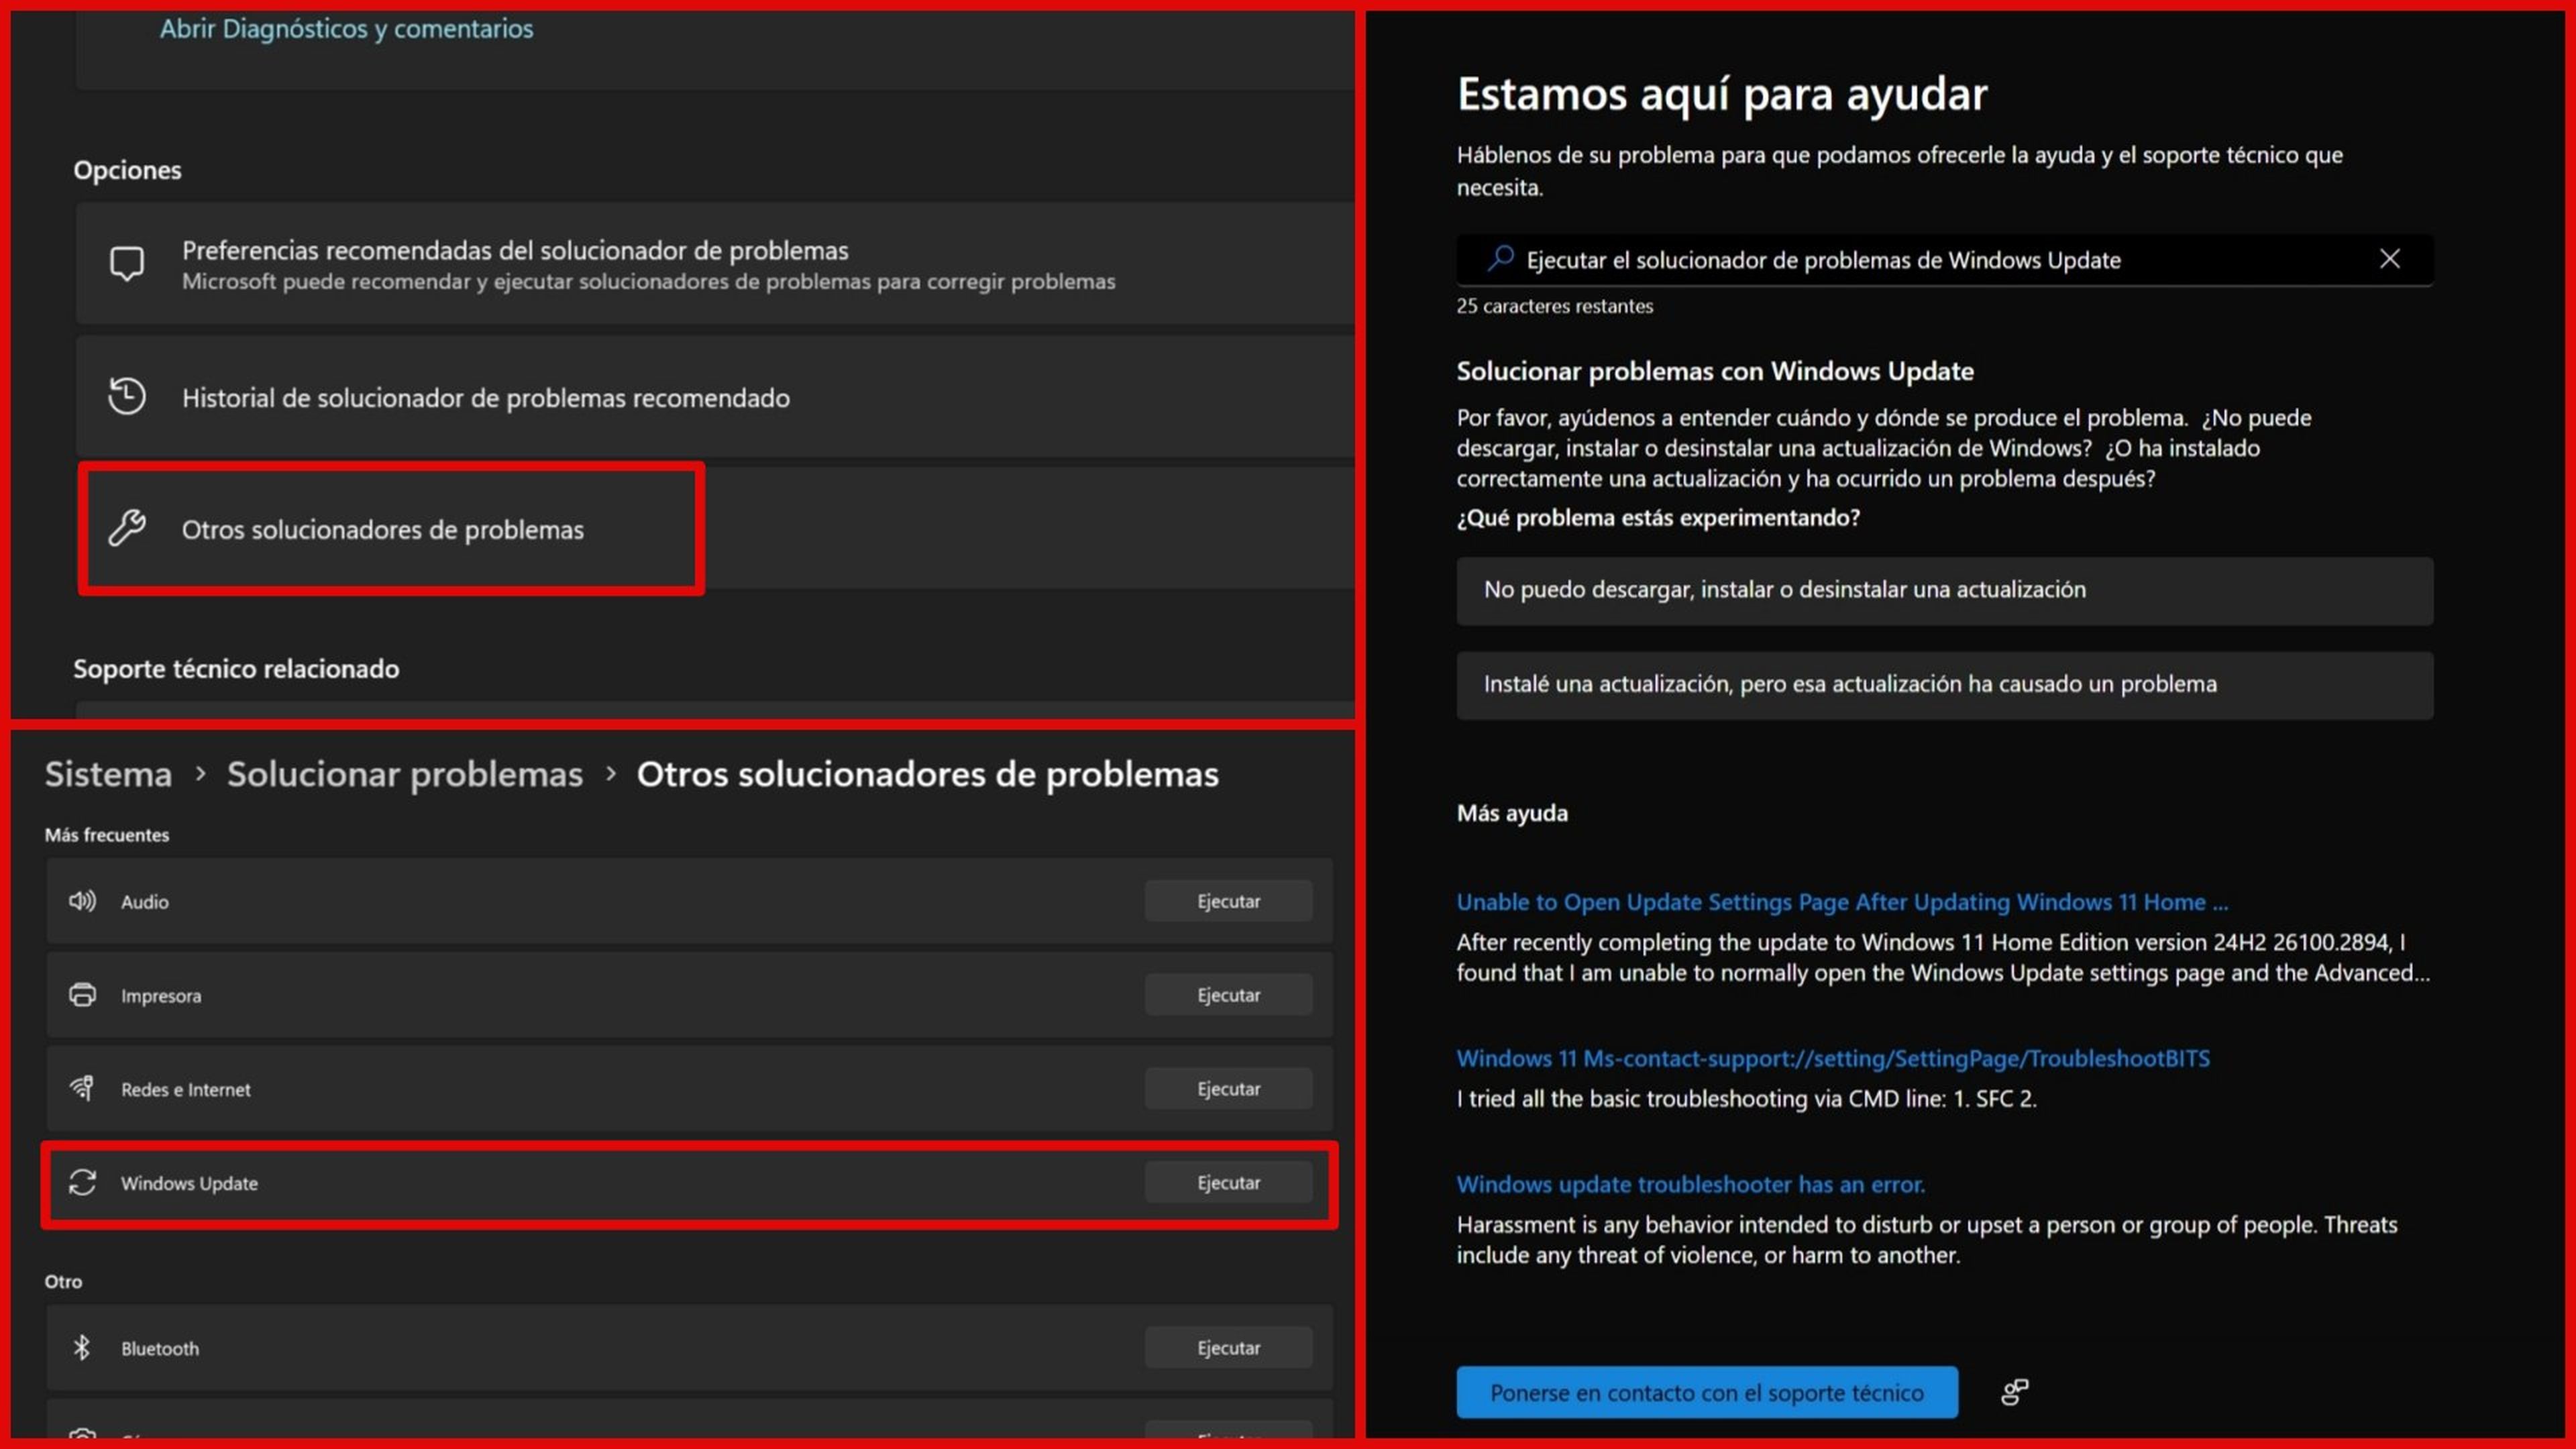Go to Solucionar problemas breadcrumb
Viewport: 2576px width, 1449px height.
click(x=405, y=774)
